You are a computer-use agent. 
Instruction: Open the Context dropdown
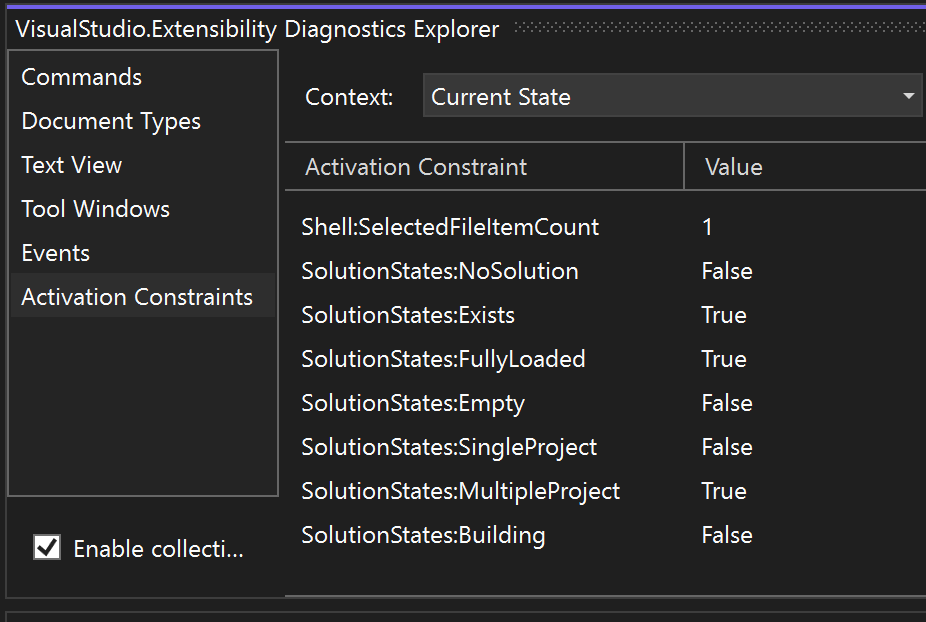click(x=670, y=95)
